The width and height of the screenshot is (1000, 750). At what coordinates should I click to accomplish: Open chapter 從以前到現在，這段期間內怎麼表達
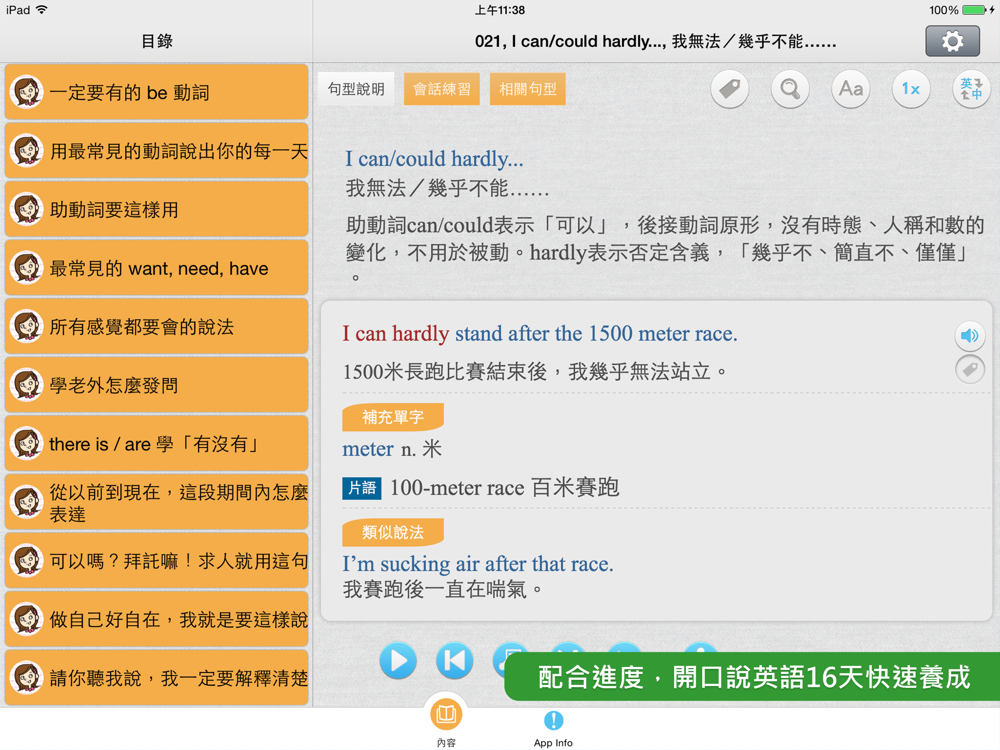pos(156,503)
